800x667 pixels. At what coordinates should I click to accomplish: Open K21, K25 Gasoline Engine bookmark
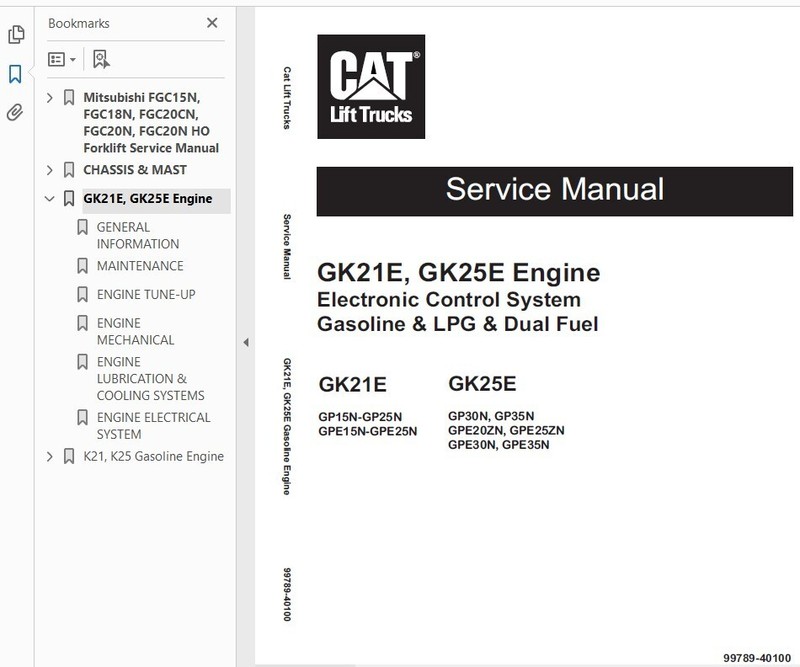coord(154,456)
